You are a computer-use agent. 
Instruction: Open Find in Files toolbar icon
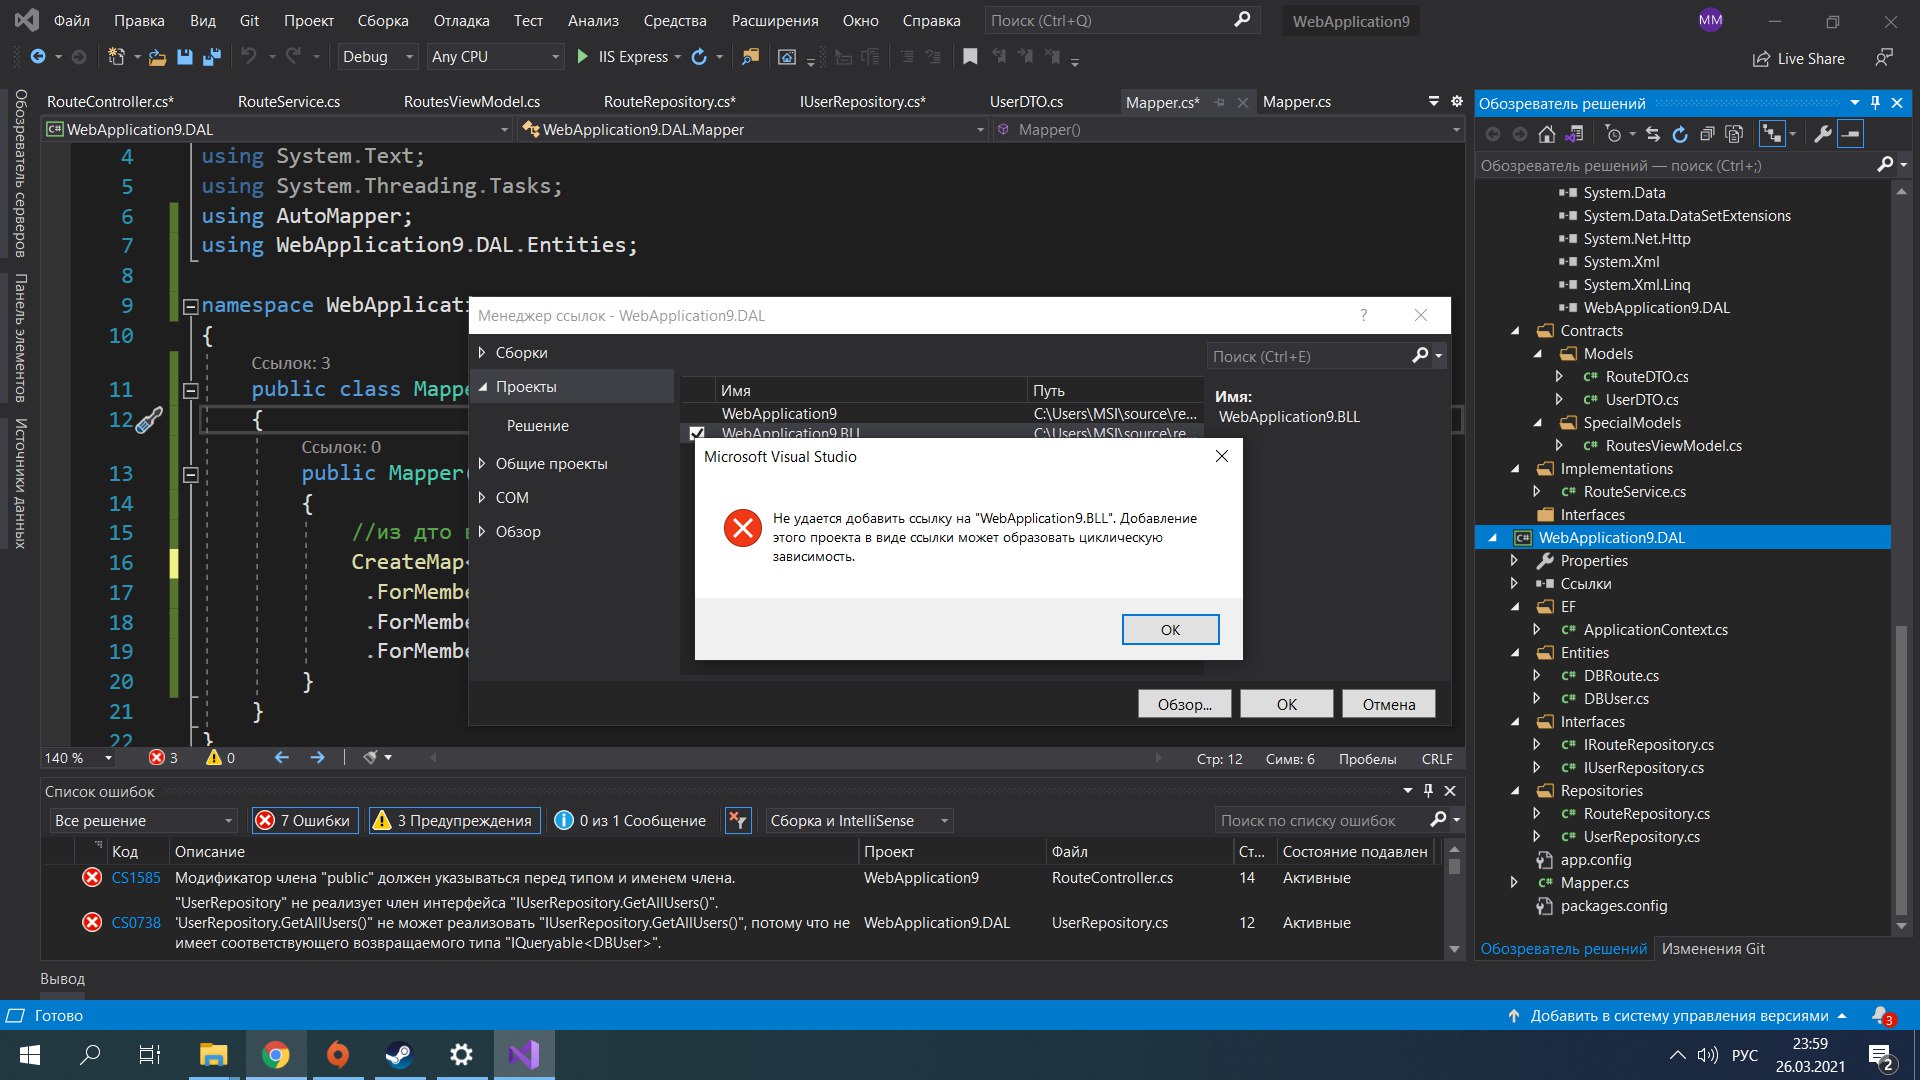pyautogui.click(x=750, y=57)
